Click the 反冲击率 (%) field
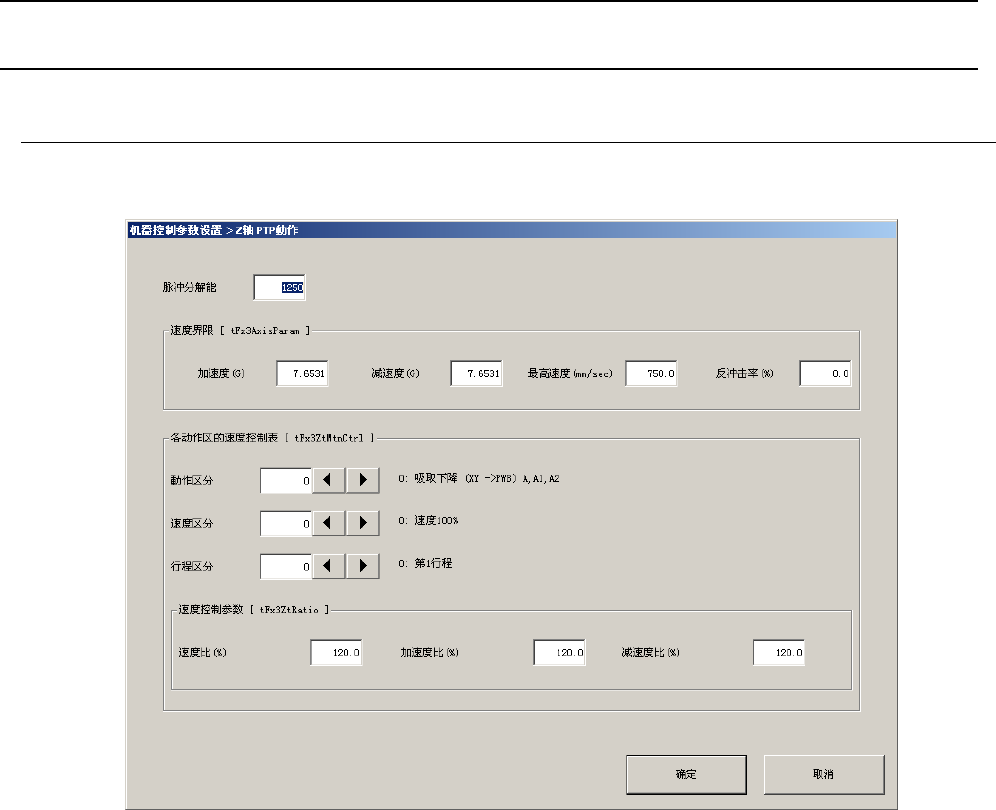 tap(825, 374)
